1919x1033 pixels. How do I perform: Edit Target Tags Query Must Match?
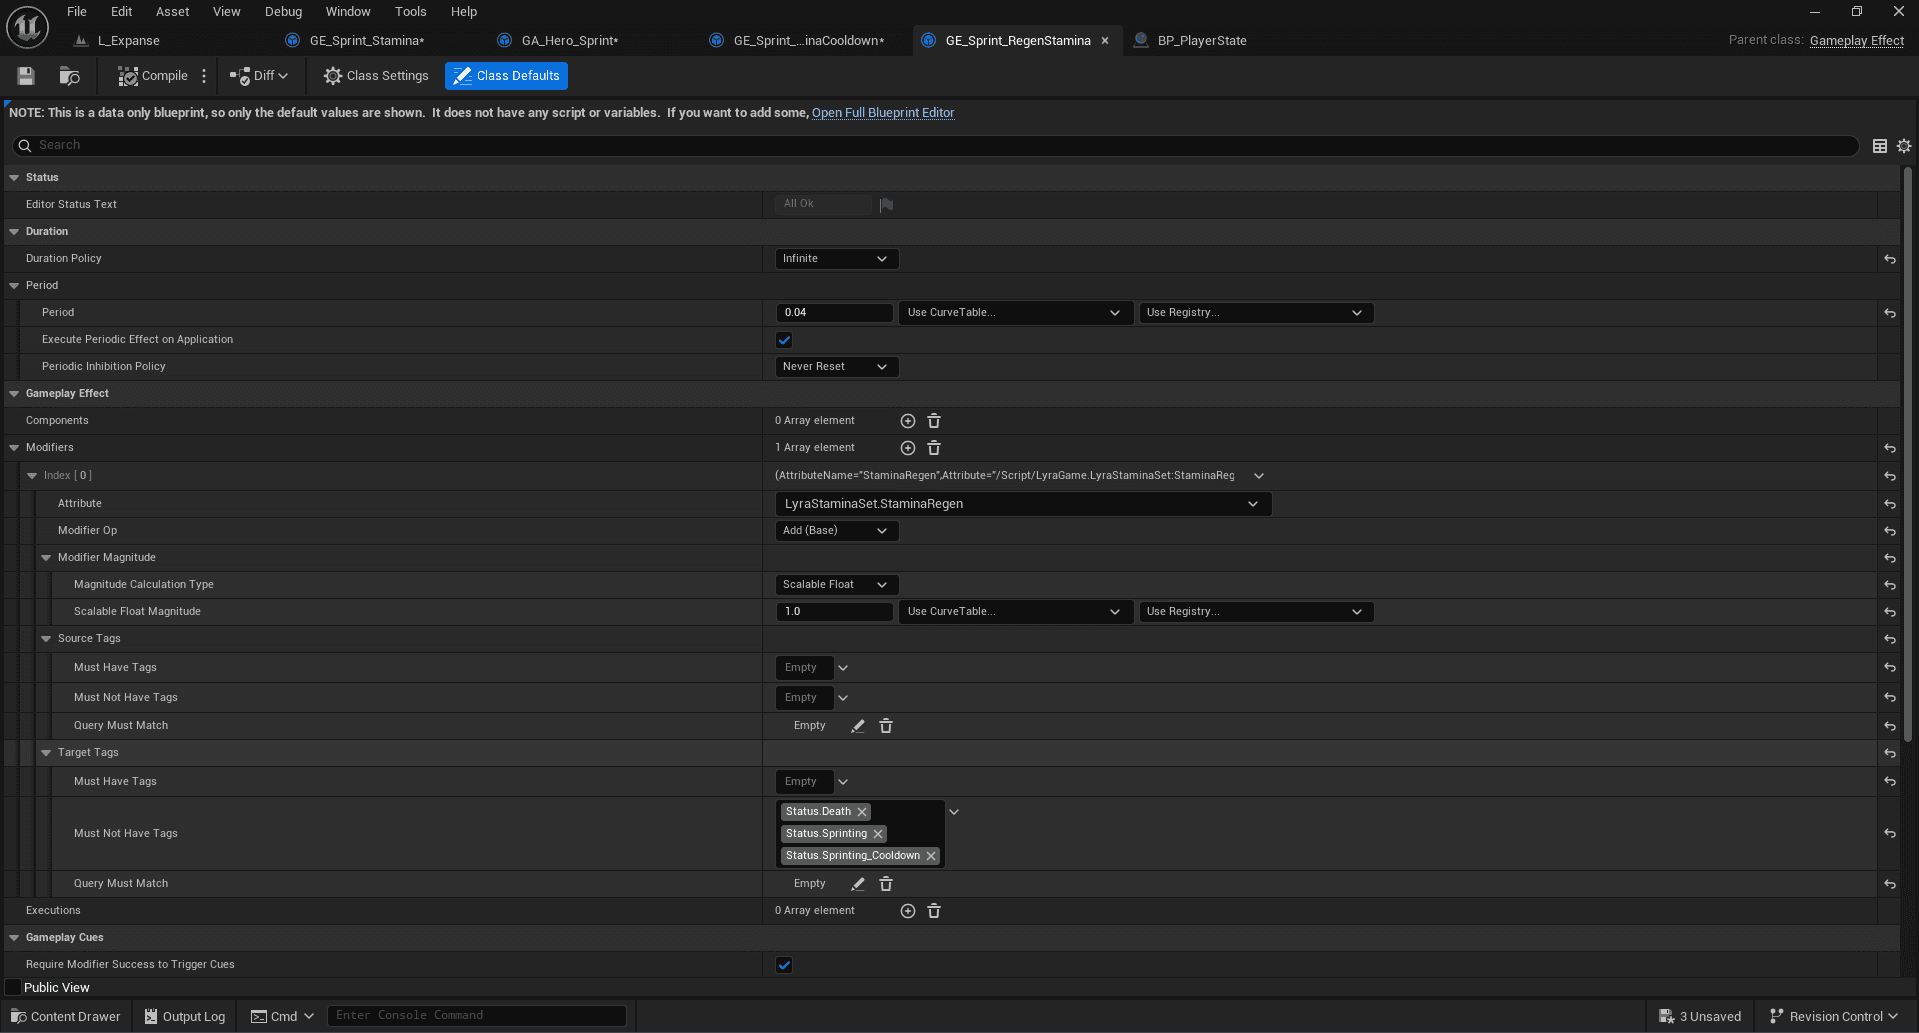(x=858, y=884)
